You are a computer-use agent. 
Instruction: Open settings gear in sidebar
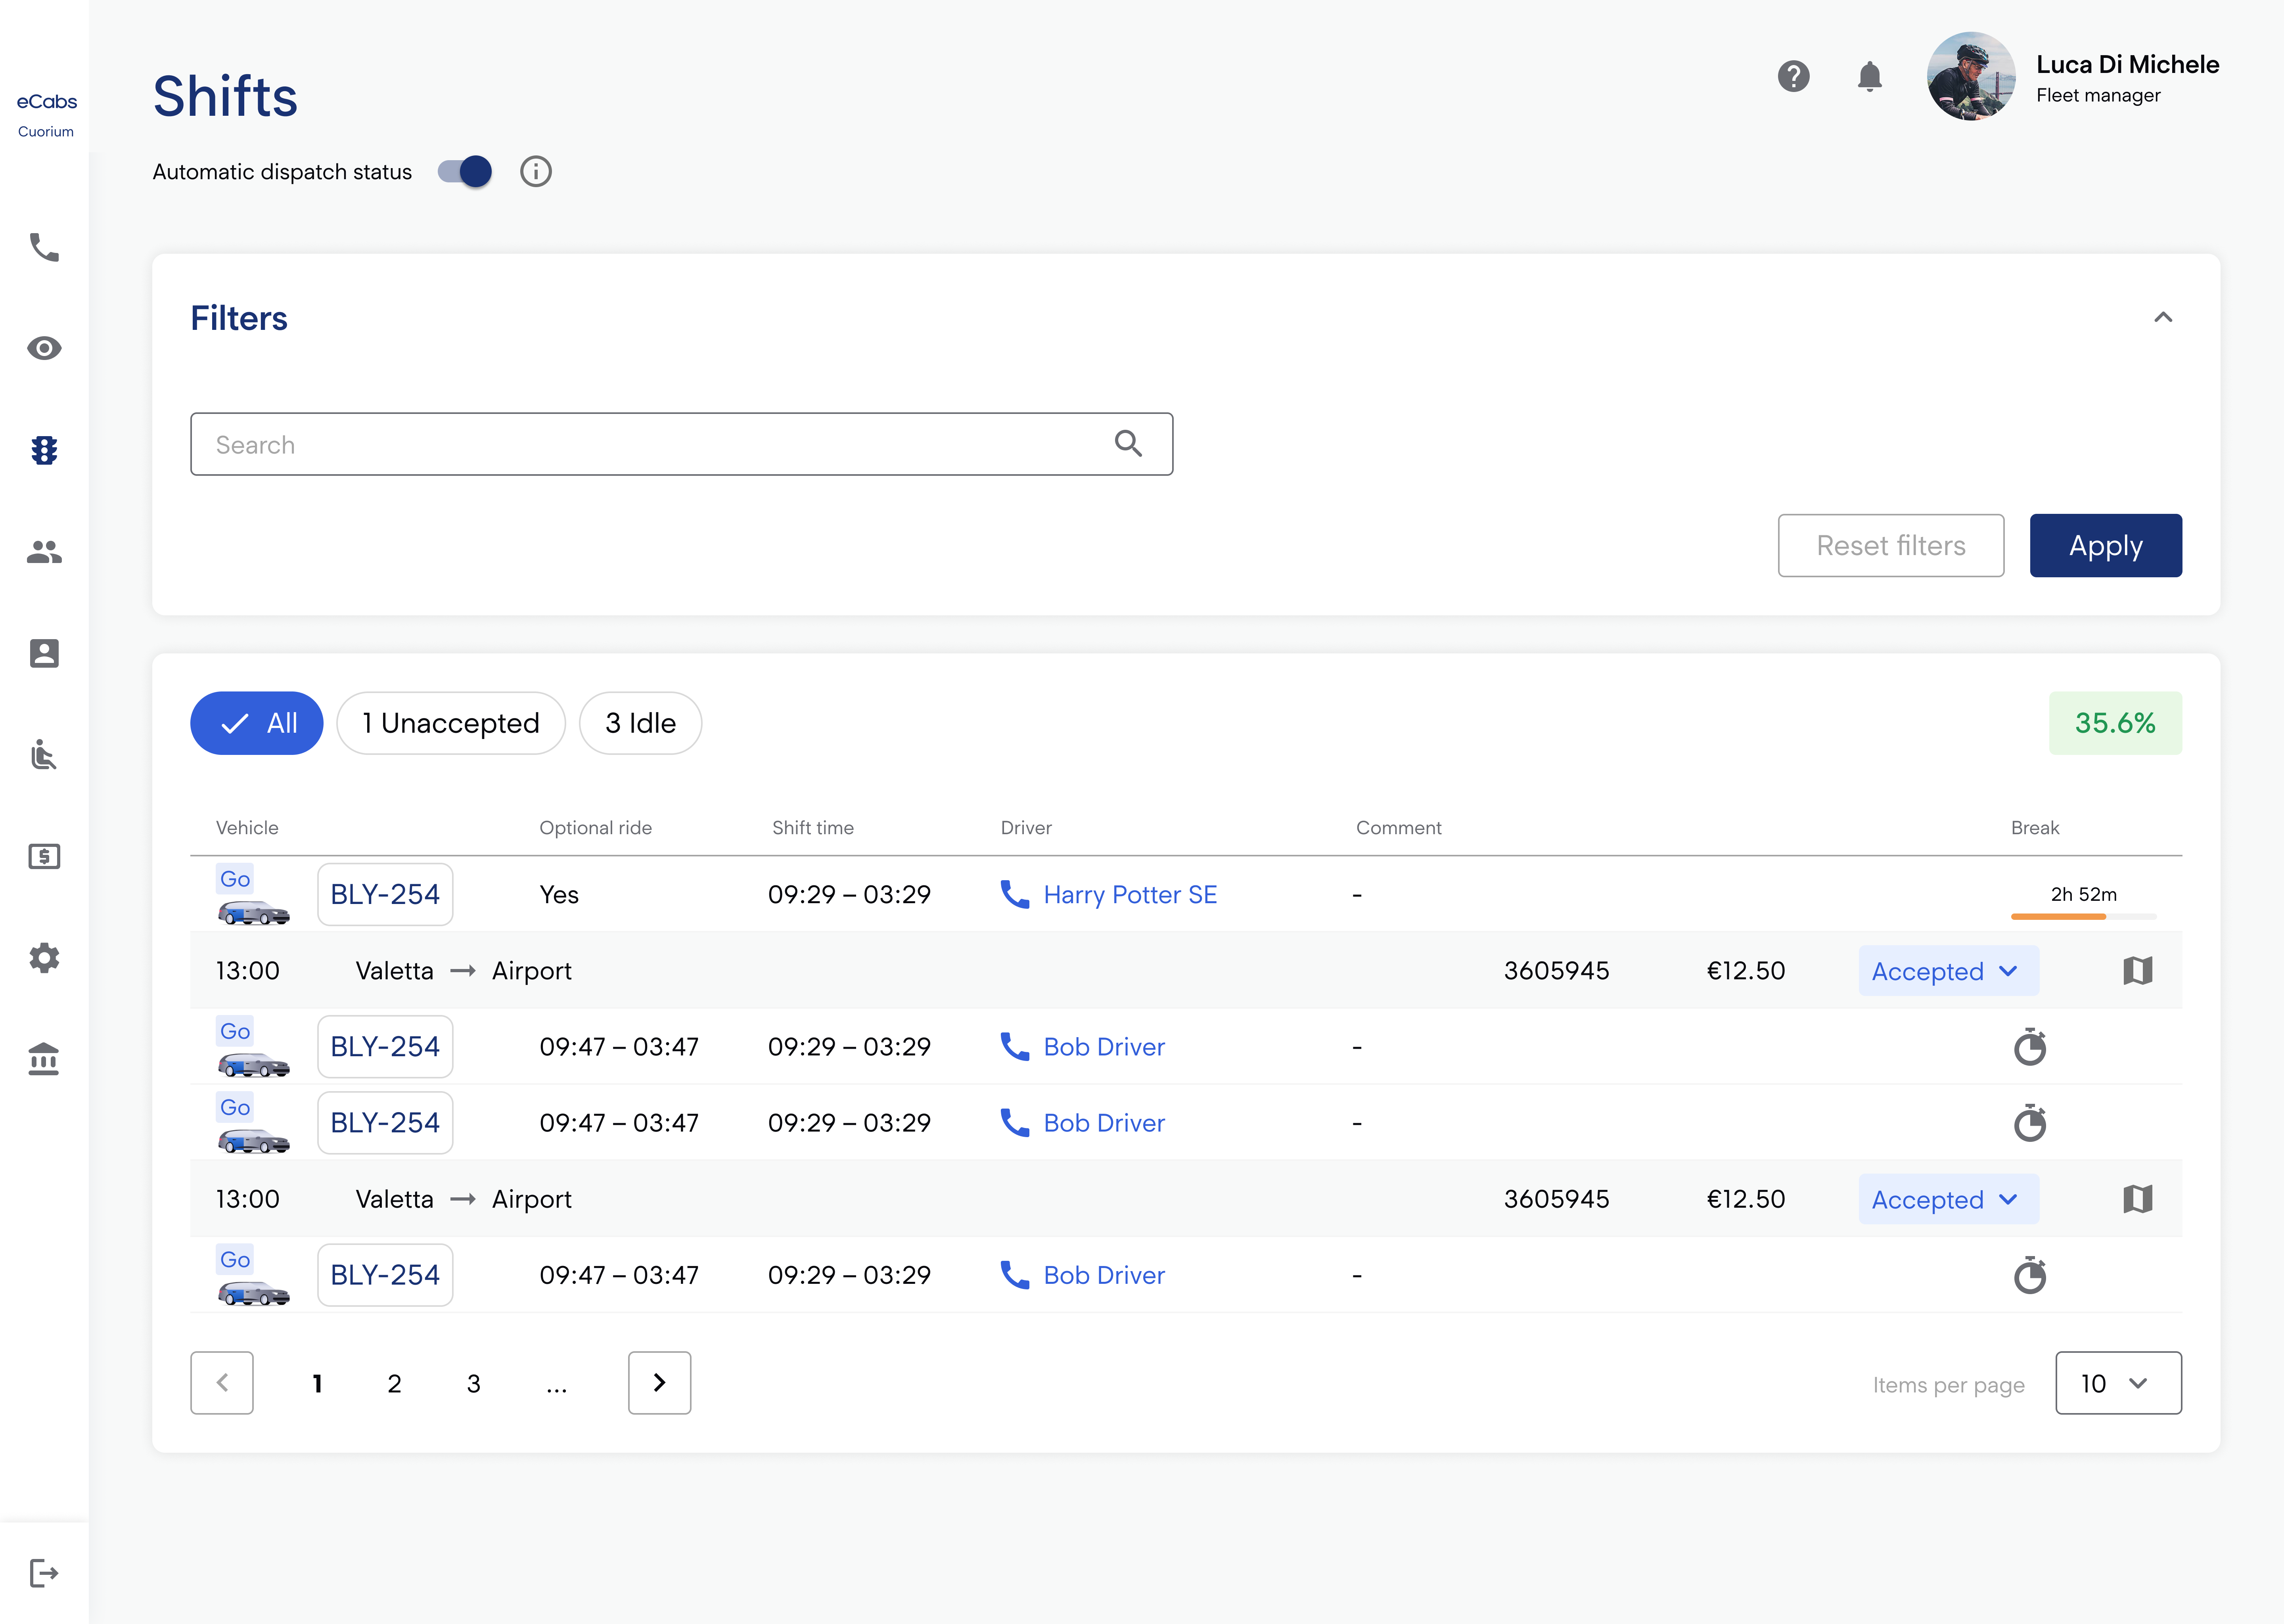point(44,958)
